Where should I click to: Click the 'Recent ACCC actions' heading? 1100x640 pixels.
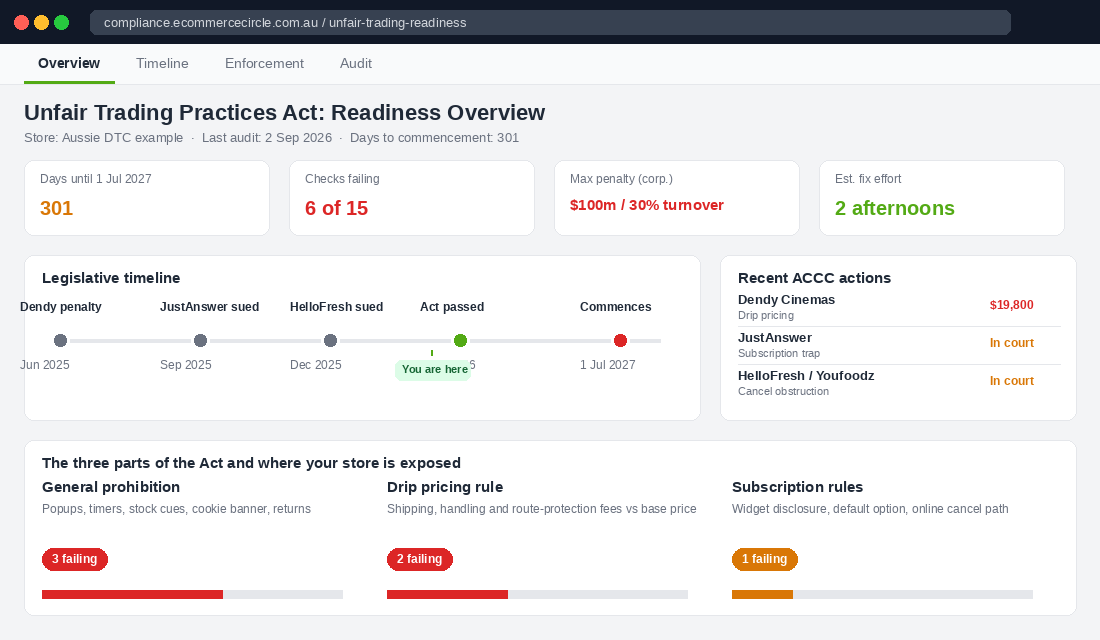point(814,278)
